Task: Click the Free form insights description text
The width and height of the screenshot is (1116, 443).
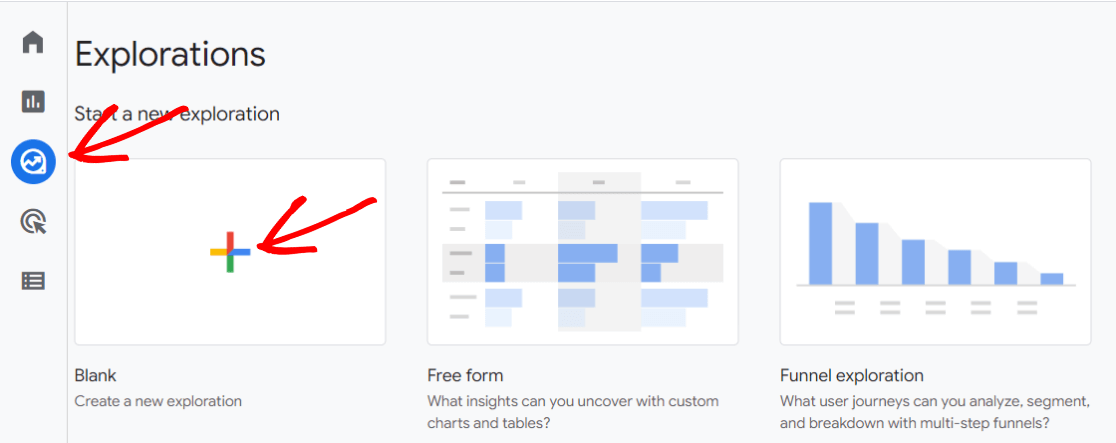Action: pyautogui.click(x=572, y=411)
